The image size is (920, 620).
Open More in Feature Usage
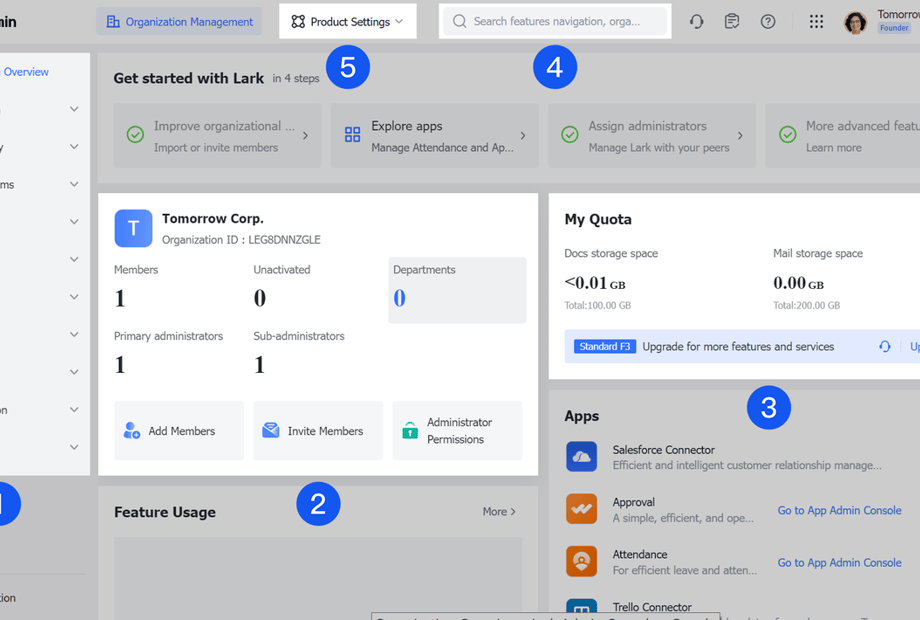(499, 511)
